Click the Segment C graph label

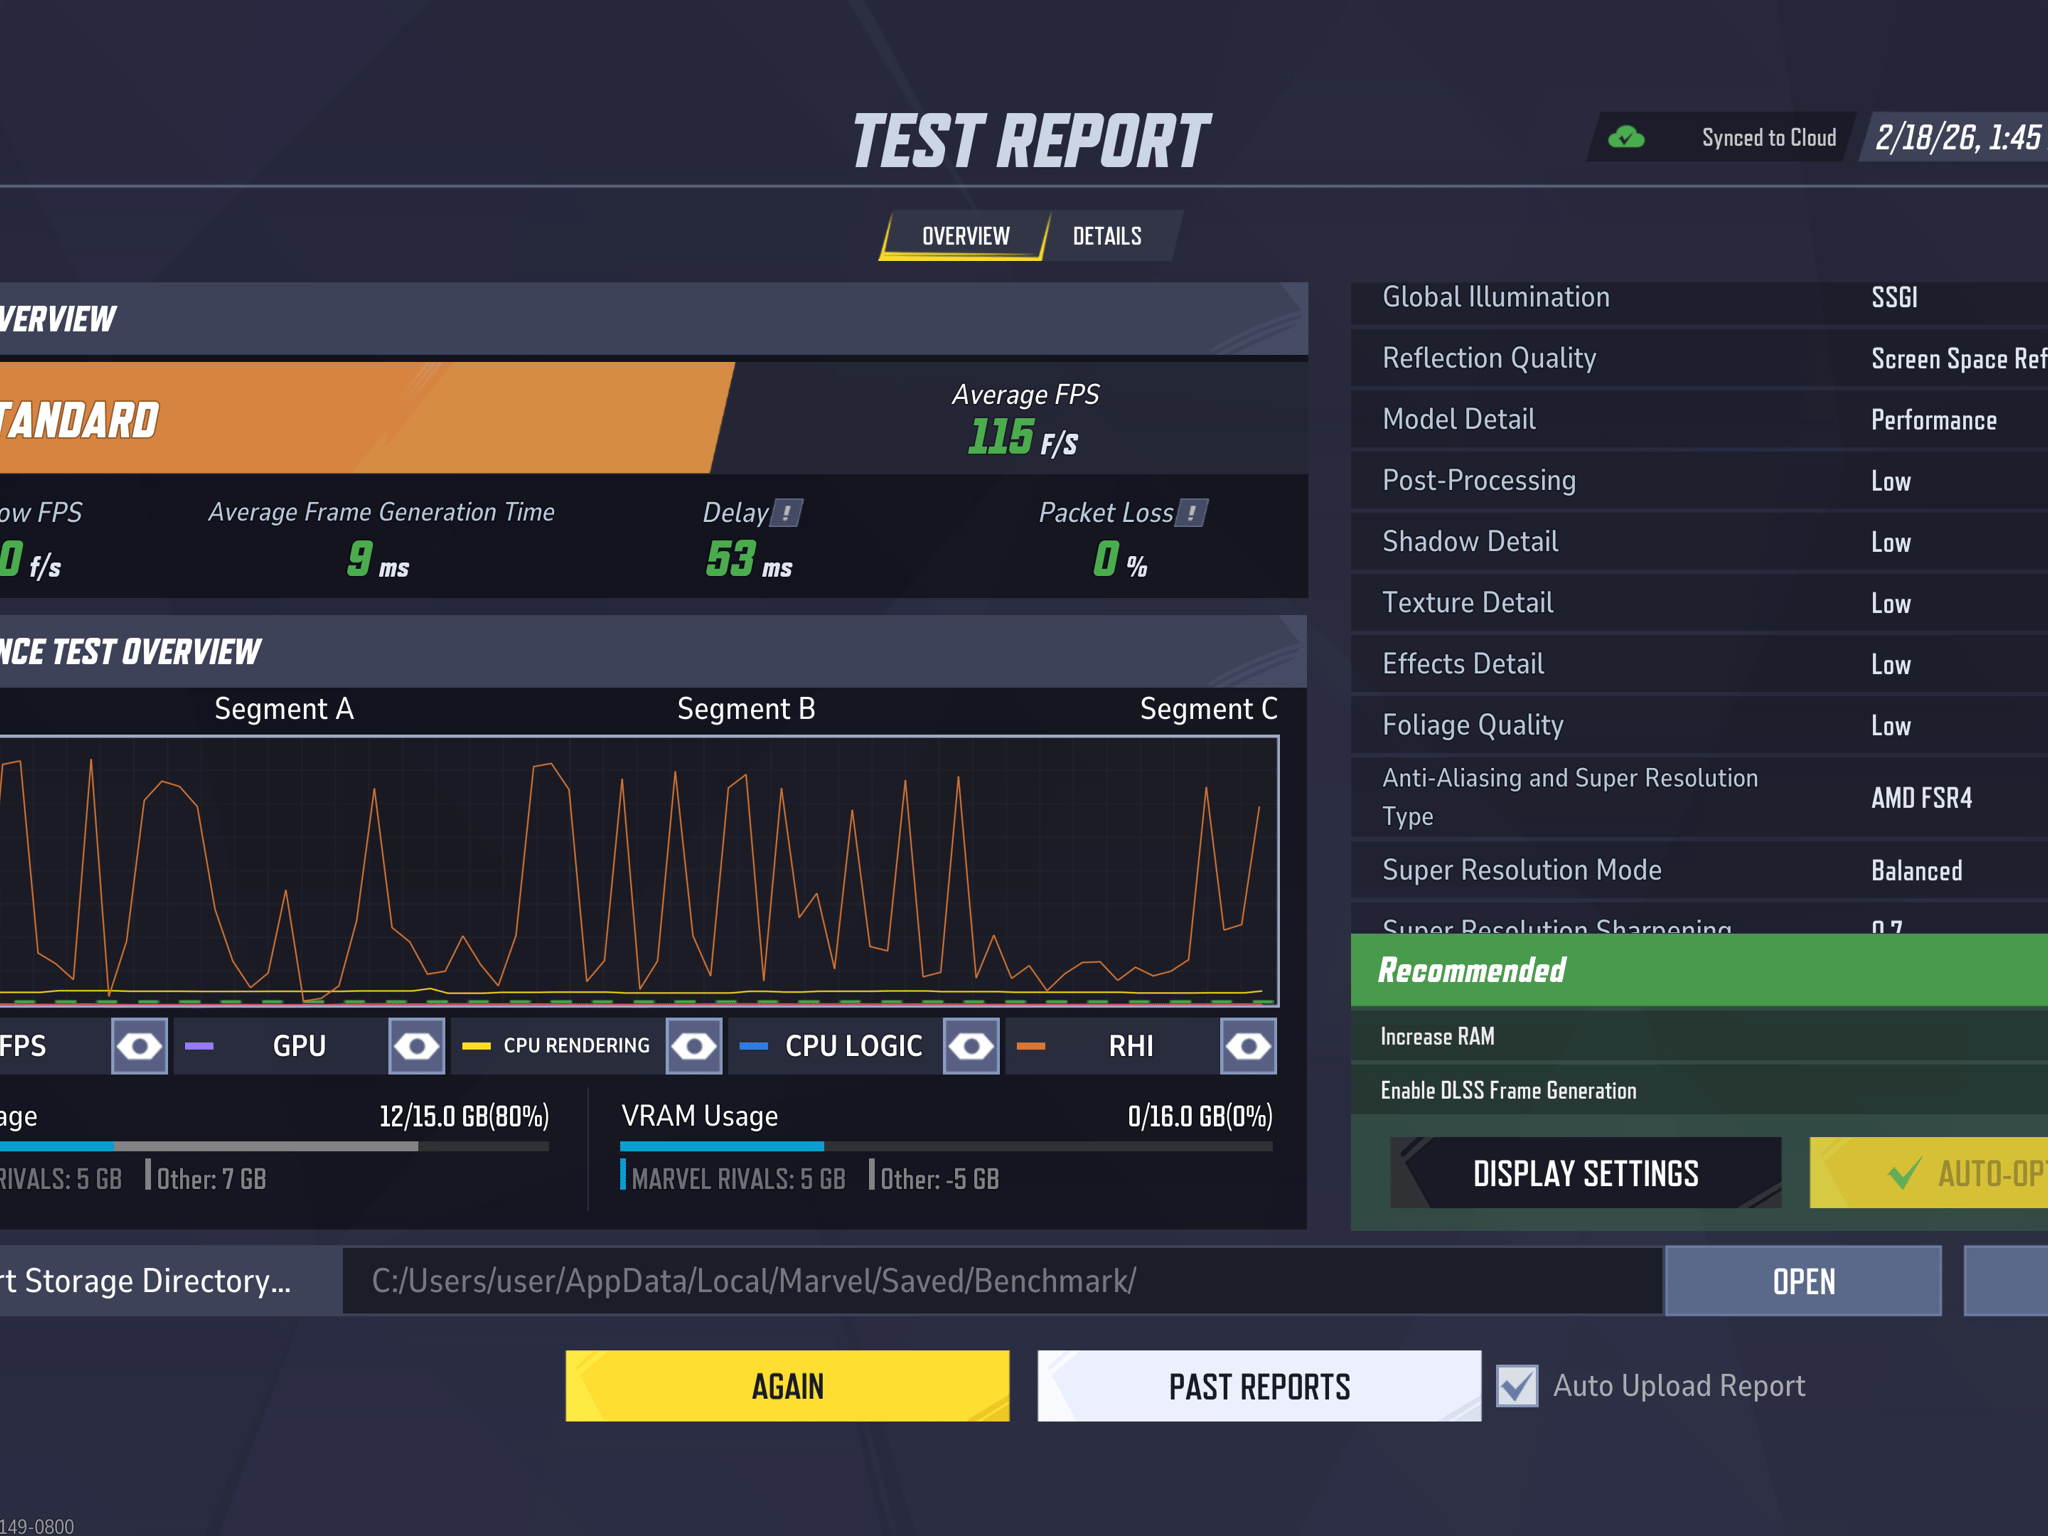tap(1208, 709)
